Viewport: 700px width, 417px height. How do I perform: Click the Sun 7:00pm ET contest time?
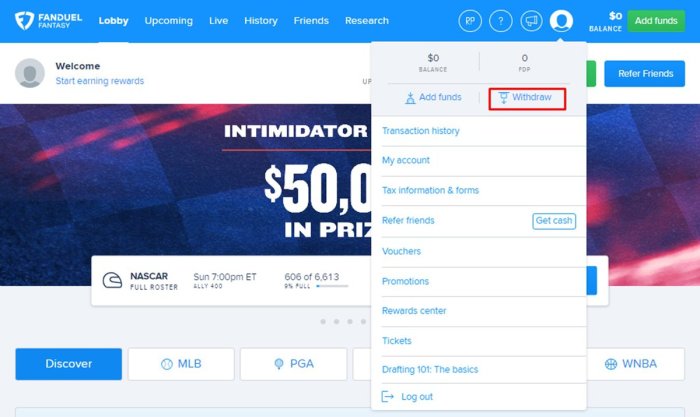tap(225, 277)
